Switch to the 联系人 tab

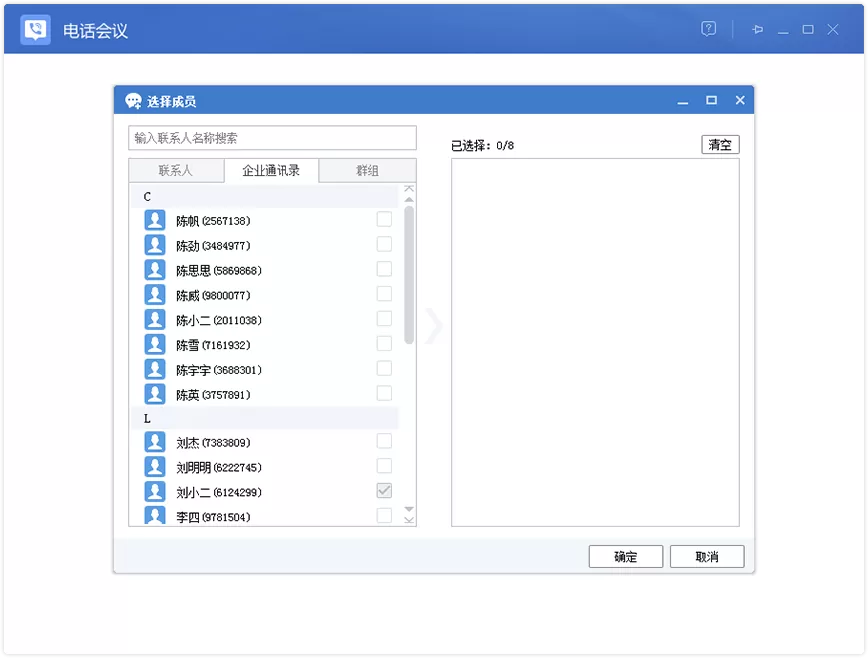point(176,170)
